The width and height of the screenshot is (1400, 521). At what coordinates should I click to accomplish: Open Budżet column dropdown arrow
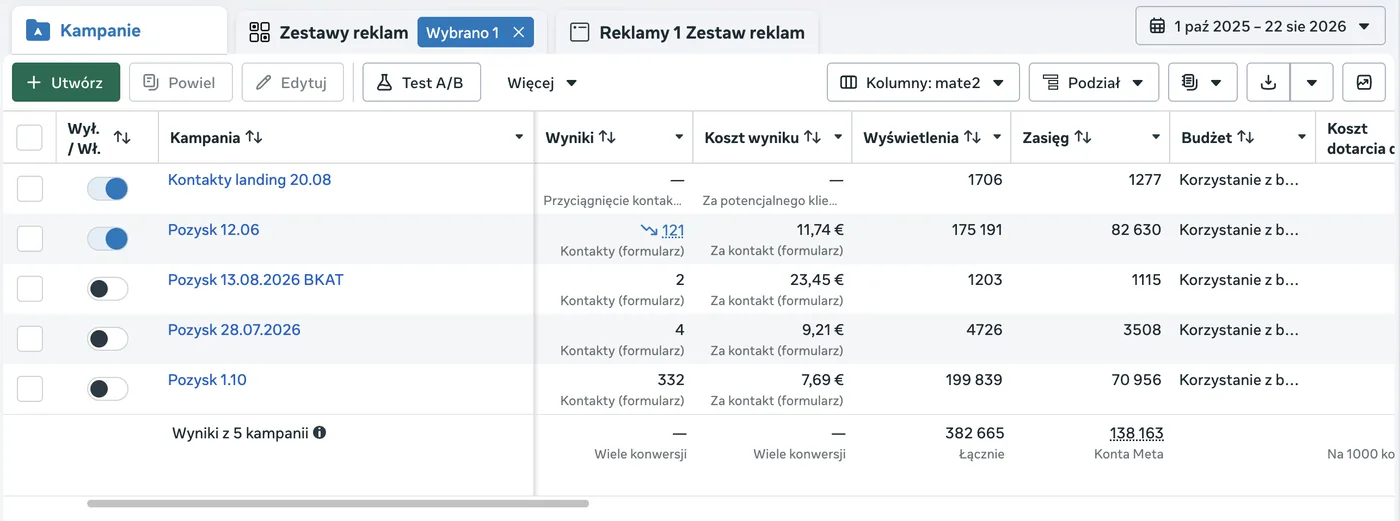click(x=1302, y=137)
